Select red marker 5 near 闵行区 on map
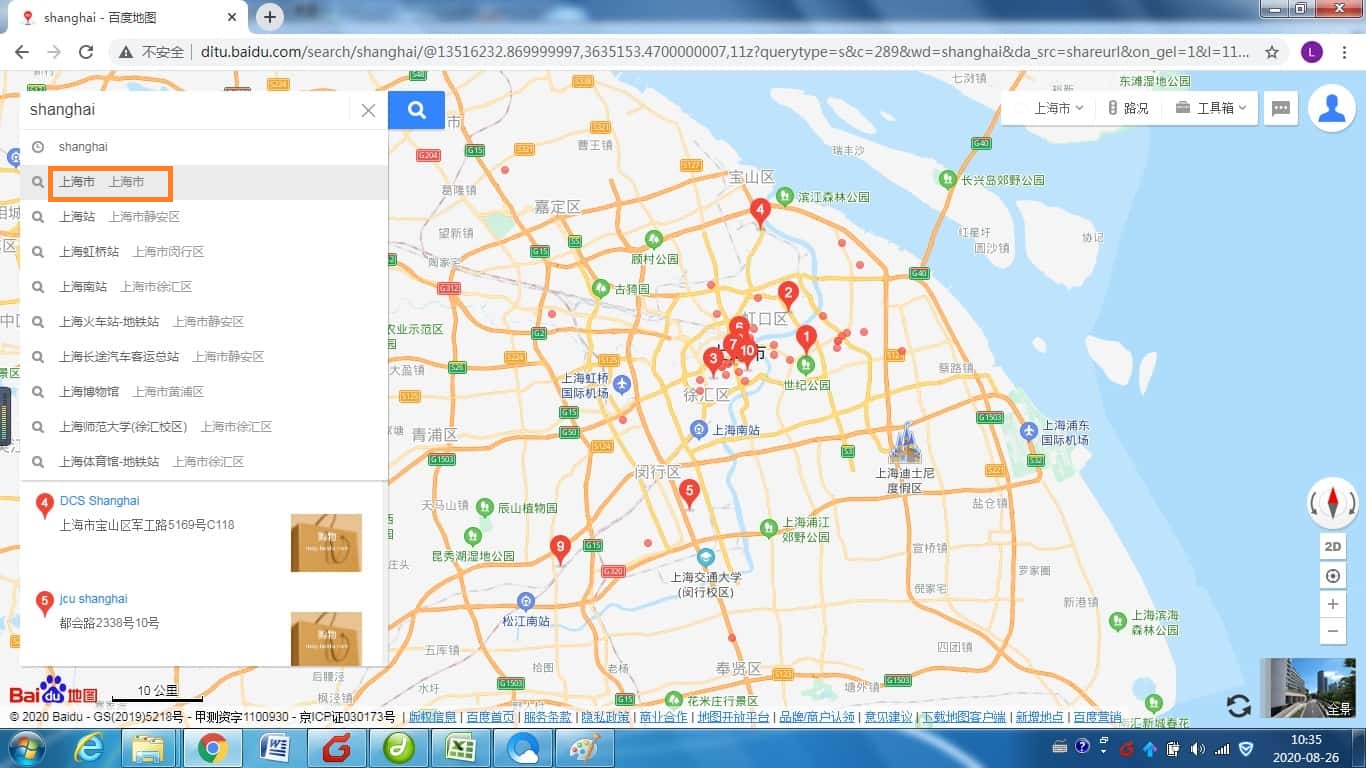 (688, 494)
